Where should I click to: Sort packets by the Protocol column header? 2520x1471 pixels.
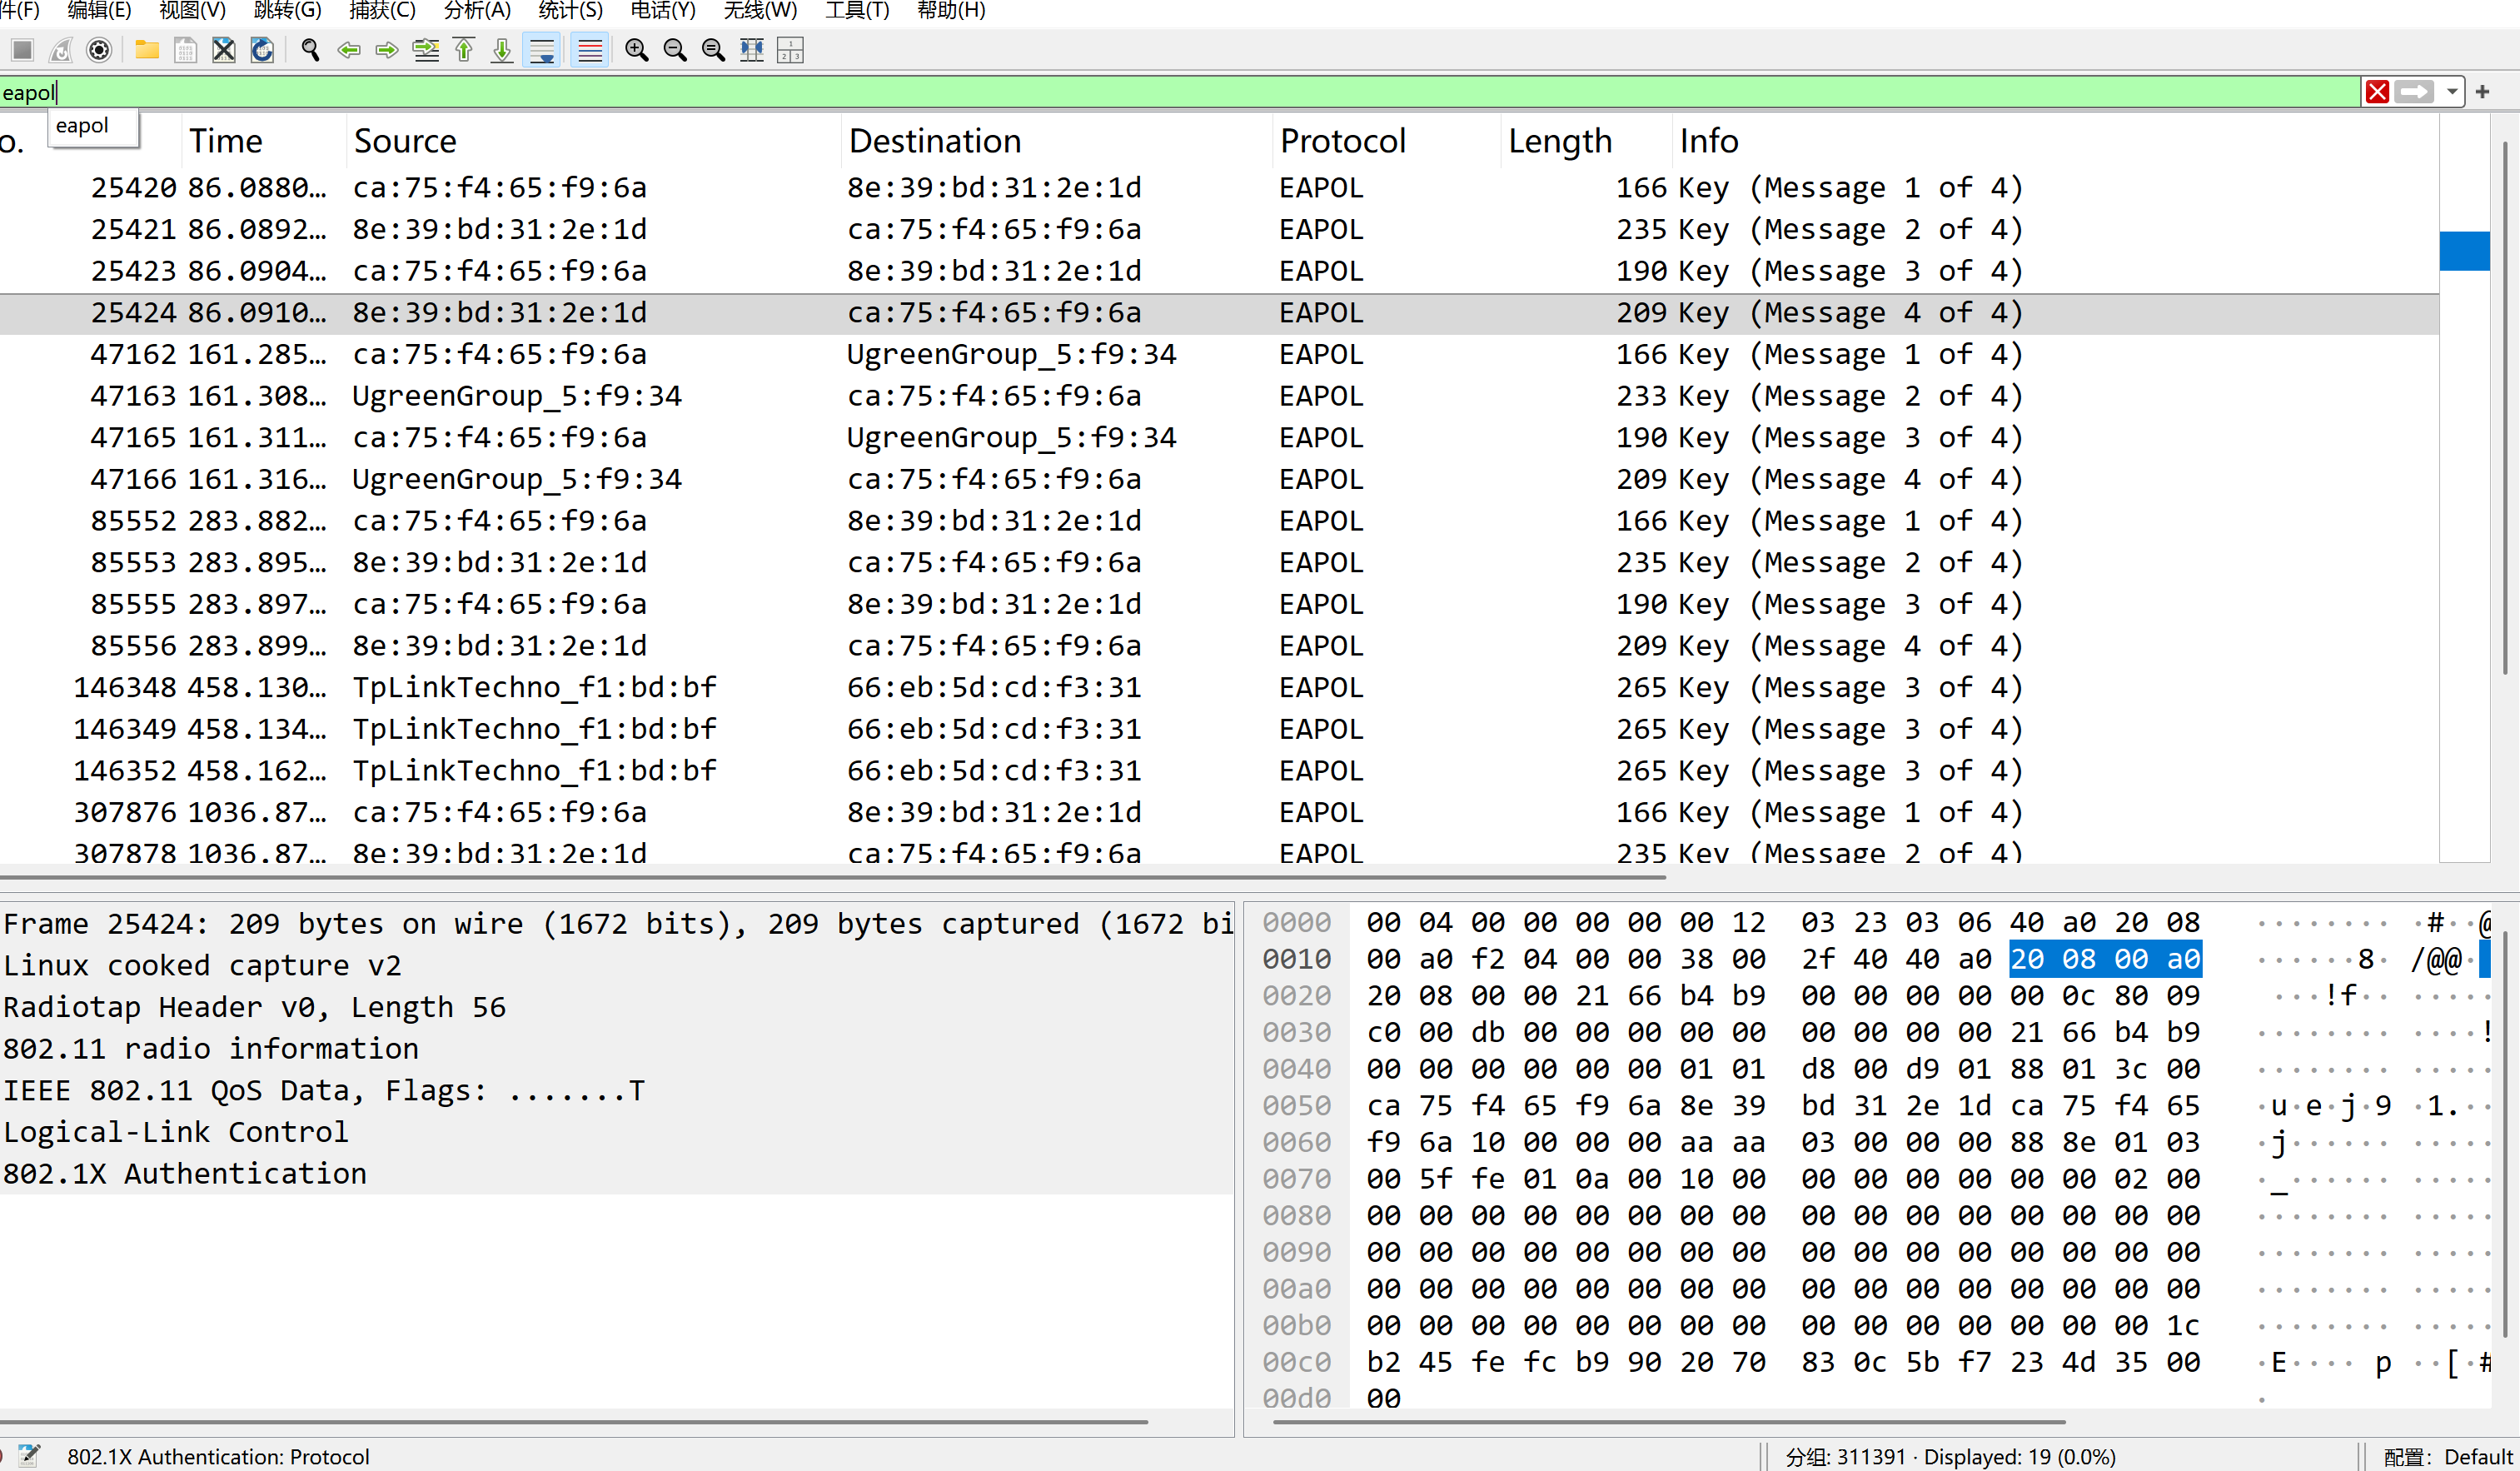[x=1342, y=141]
